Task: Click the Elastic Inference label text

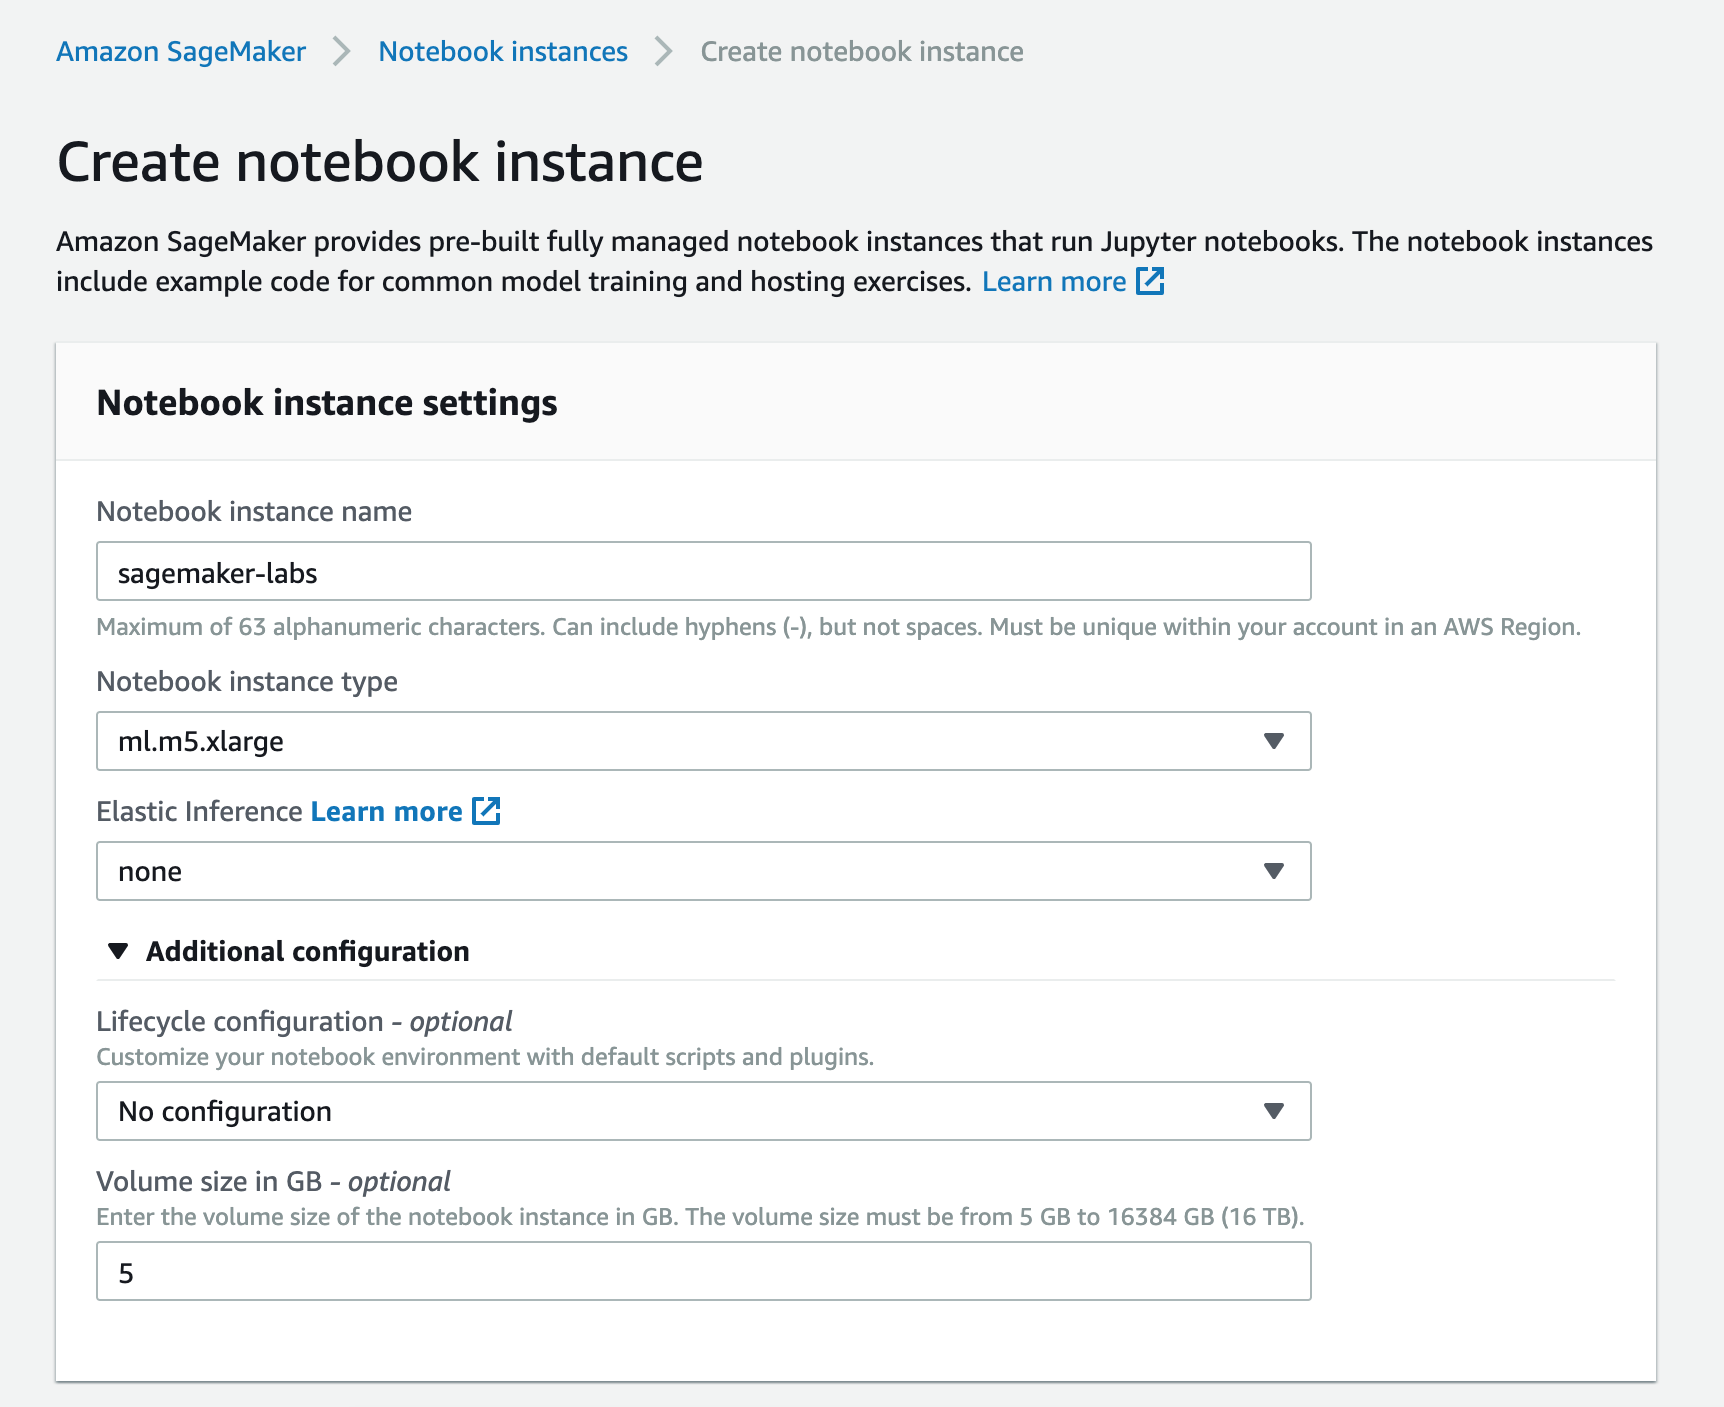Action: coord(199,811)
